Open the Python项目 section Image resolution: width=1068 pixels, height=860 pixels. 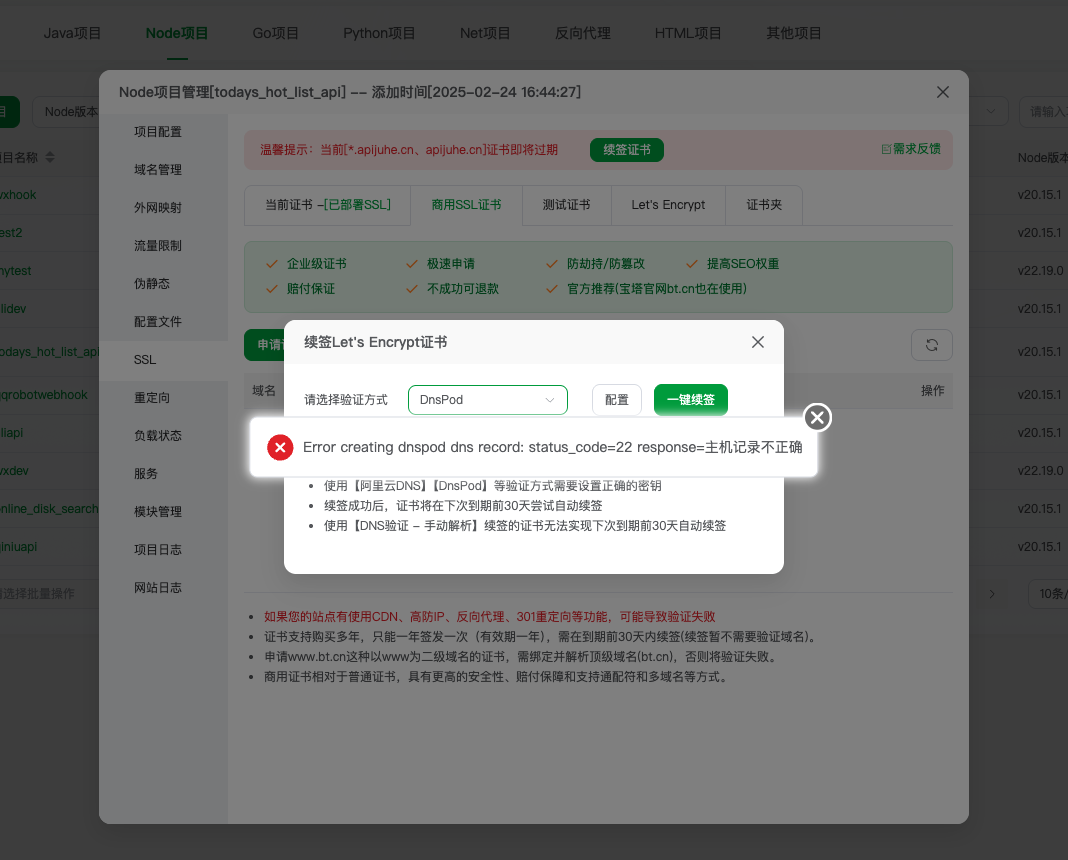click(379, 32)
